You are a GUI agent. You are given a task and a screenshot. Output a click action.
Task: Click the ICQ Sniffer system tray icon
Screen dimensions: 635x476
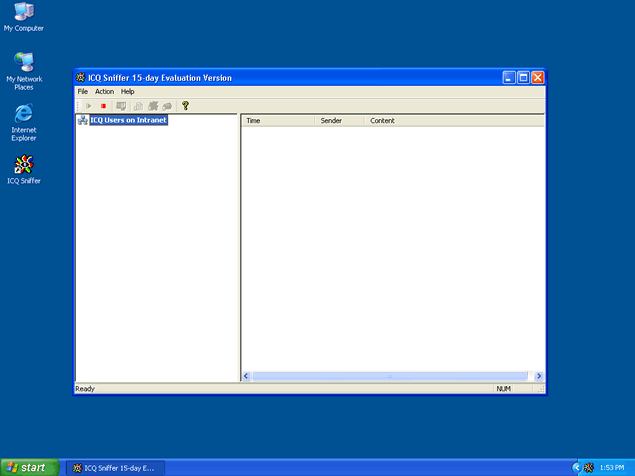(x=589, y=467)
